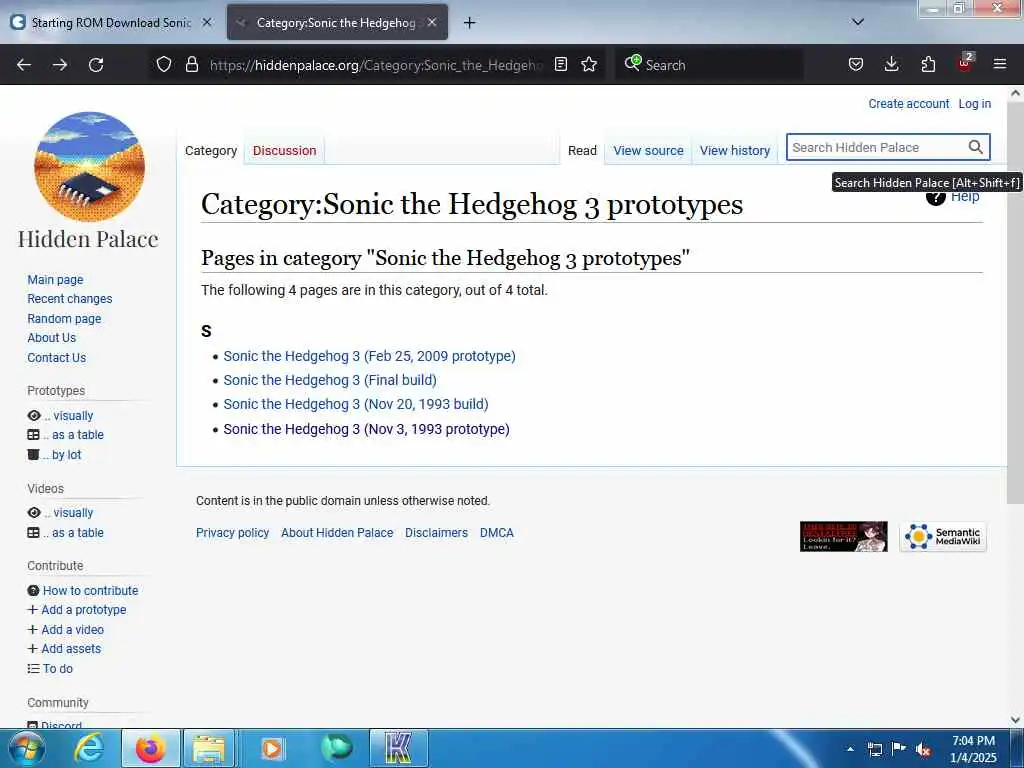Open the shield tracking protection icon

click(164, 64)
